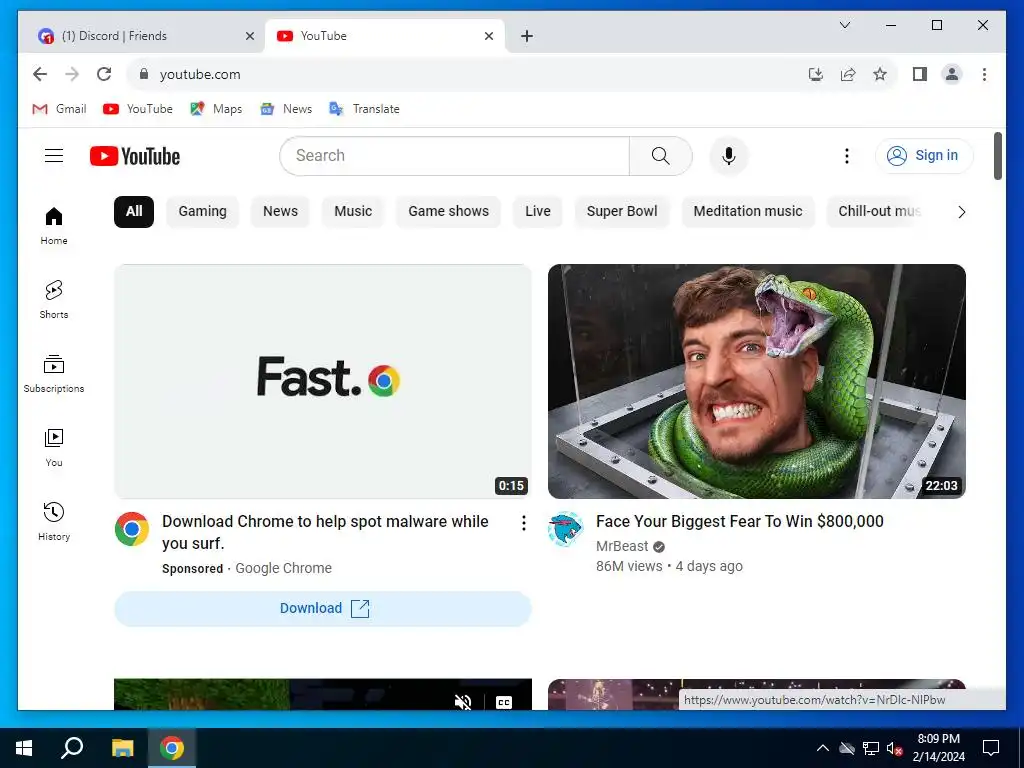Open the You section in sidebar
1024x768 pixels.
click(x=54, y=448)
